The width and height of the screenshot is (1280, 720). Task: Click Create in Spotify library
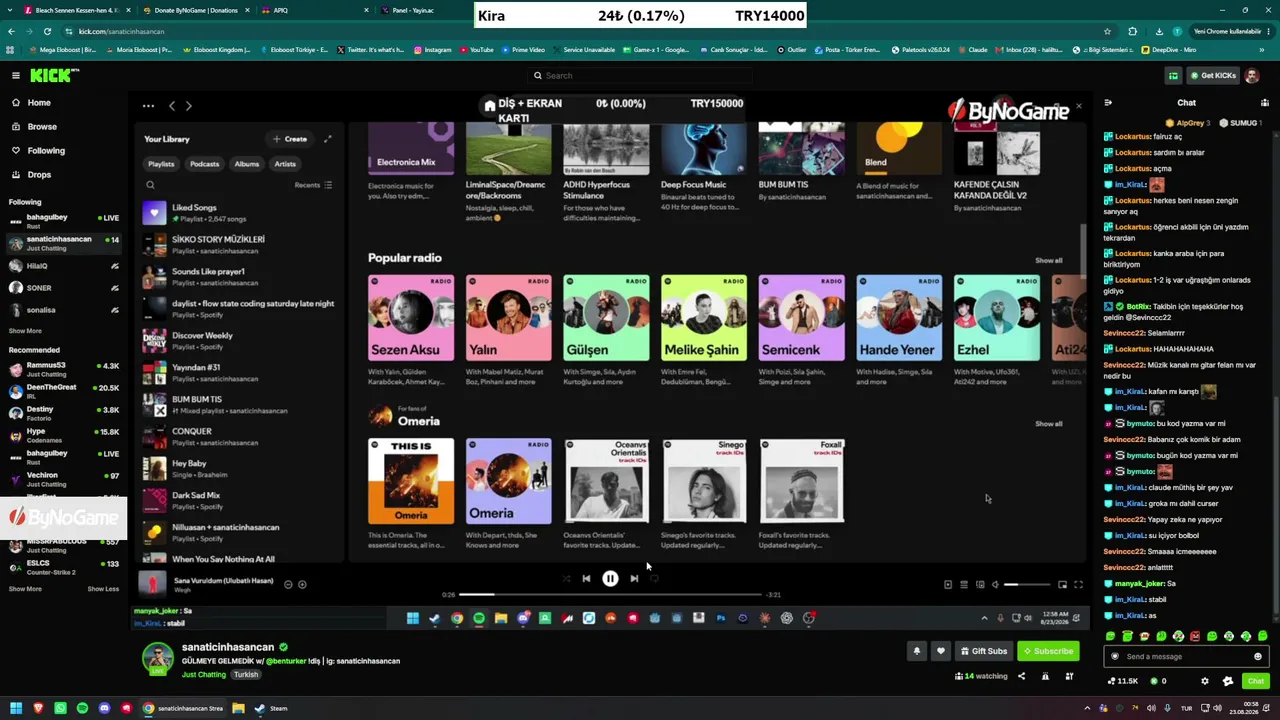(290, 139)
